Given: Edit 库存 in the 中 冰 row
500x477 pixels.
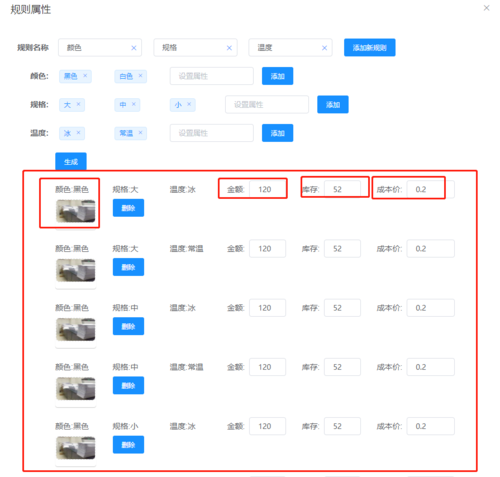Looking at the screenshot, I should [x=342, y=308].
